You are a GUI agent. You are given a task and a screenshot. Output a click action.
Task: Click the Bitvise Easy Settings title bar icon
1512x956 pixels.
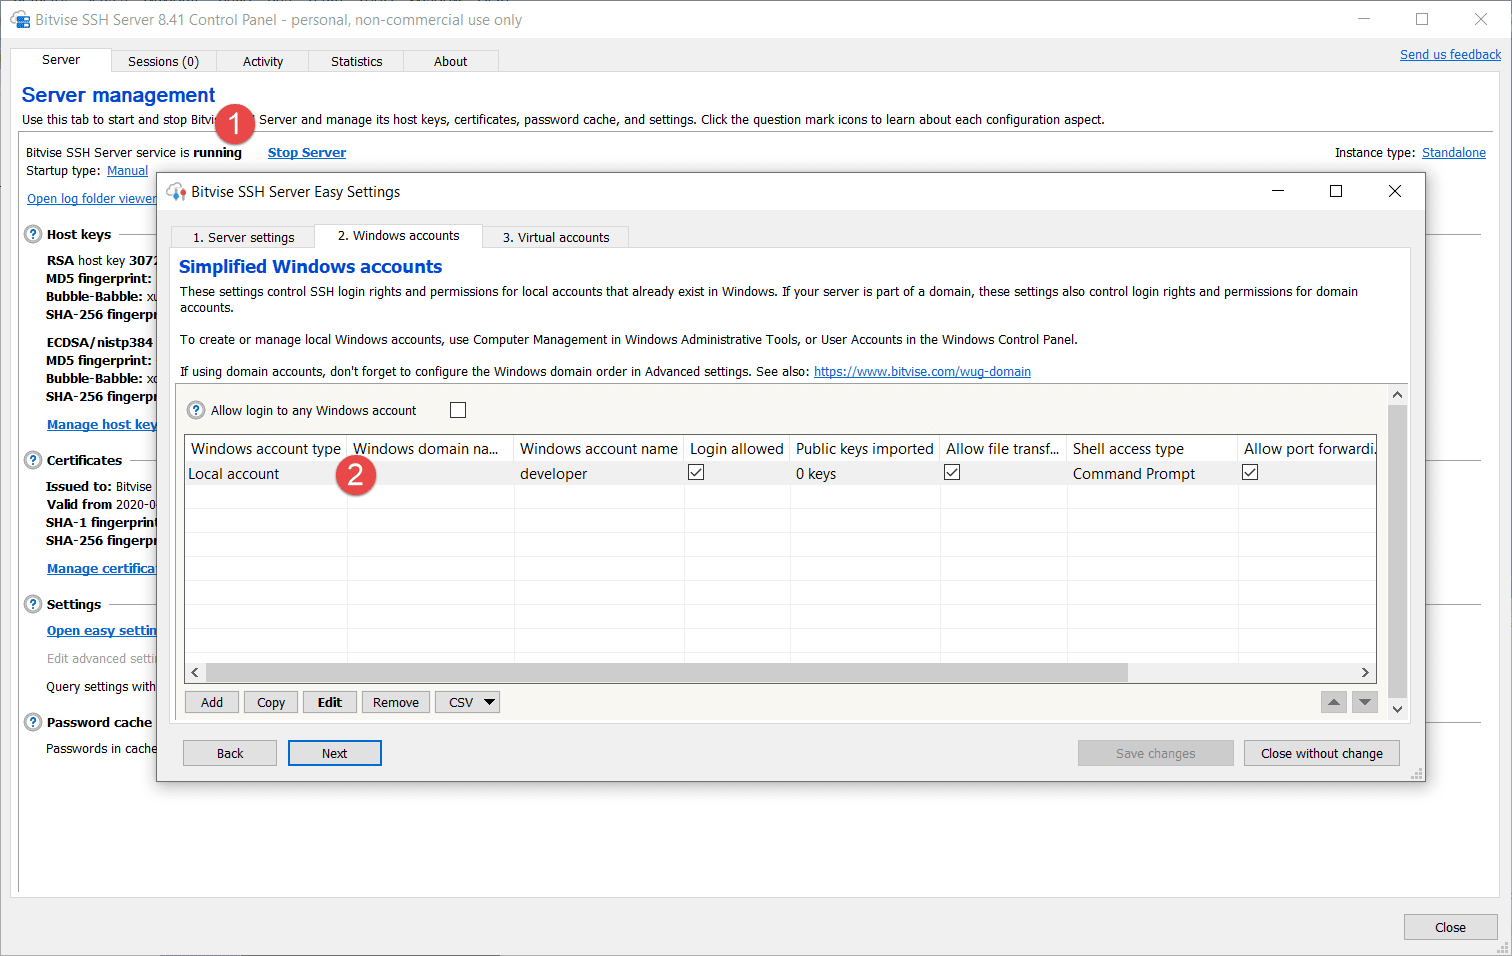click(176, 191)
